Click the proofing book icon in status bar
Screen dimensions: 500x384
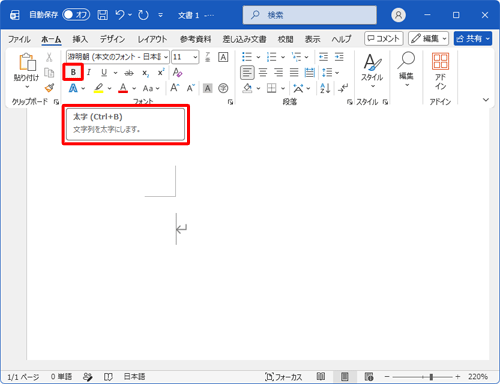[x=108, y=377]
